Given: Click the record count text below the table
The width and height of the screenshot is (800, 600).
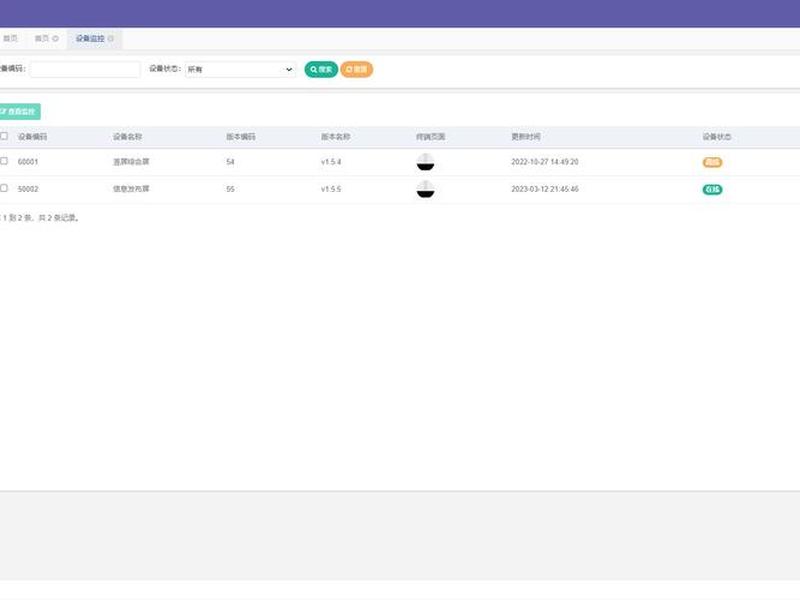Looking at the screenshot, I should click(x=40, y=218).
